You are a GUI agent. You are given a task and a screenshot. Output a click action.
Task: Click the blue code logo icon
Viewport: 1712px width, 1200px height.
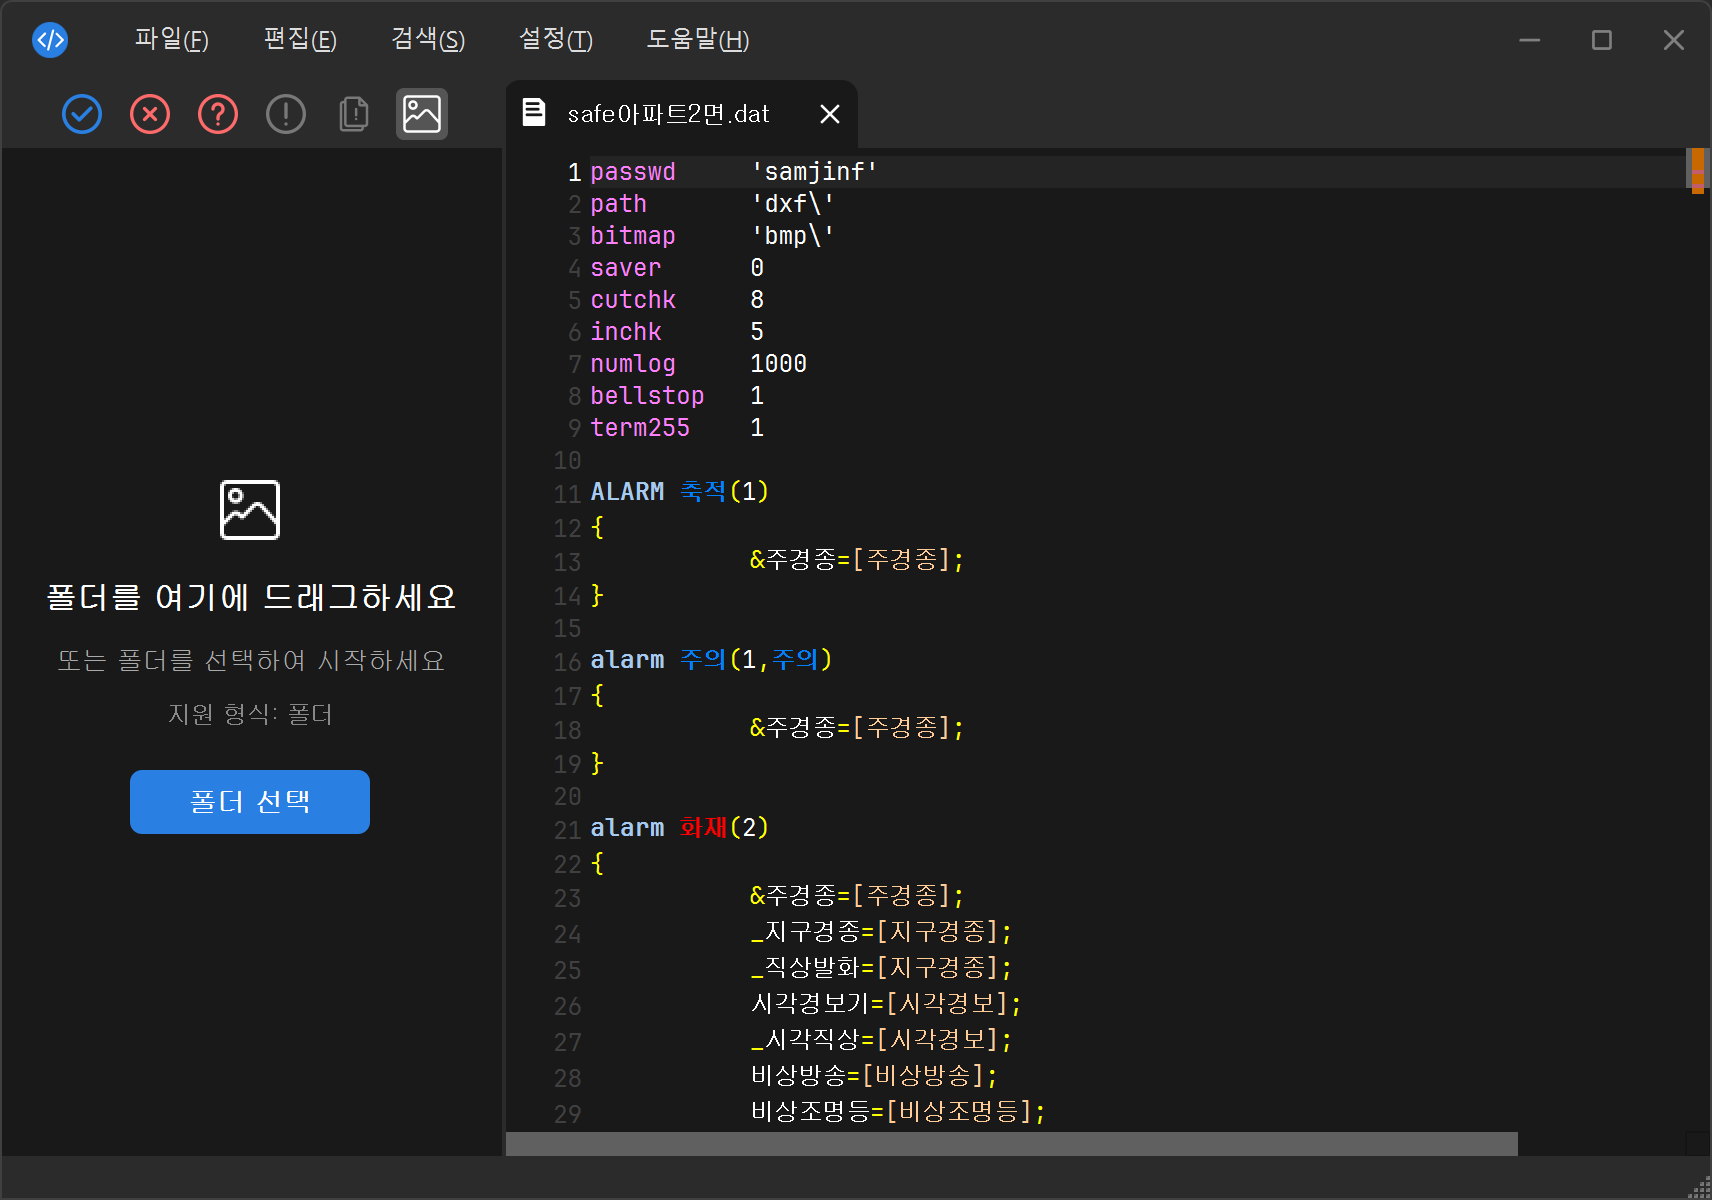(50, 40)
